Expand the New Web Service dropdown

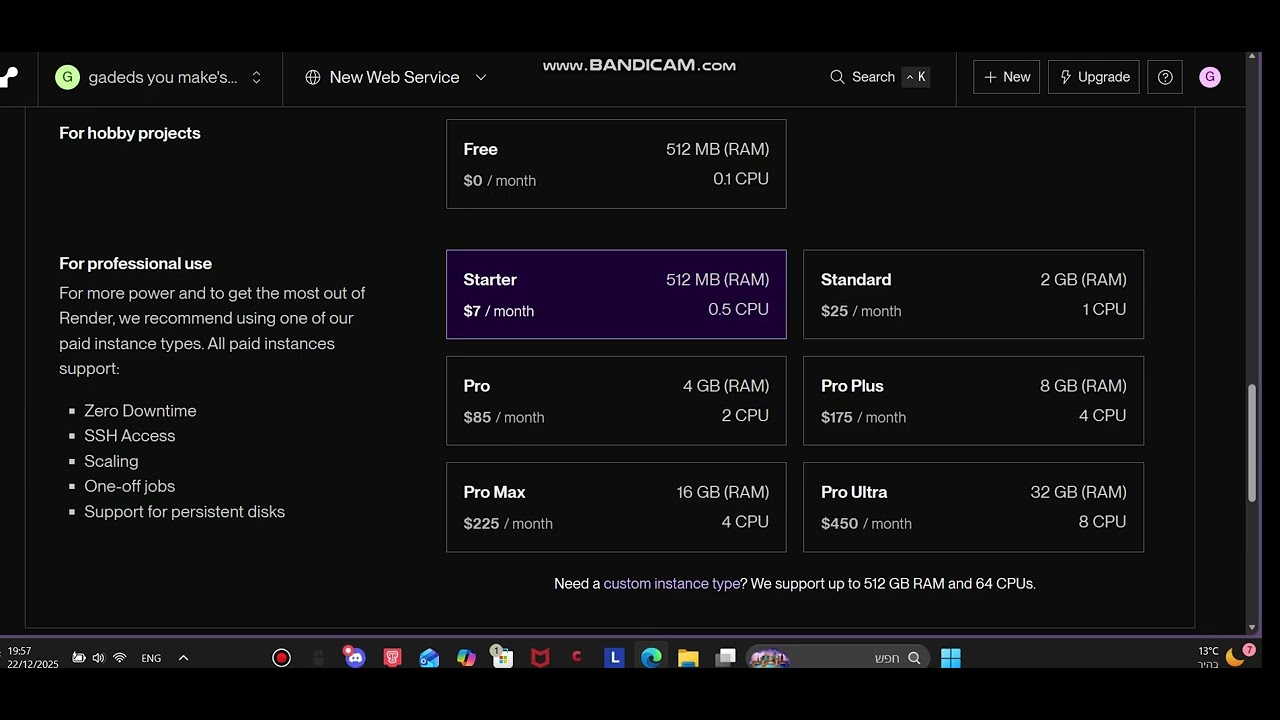pyautogui.click(x=480, y=77)
